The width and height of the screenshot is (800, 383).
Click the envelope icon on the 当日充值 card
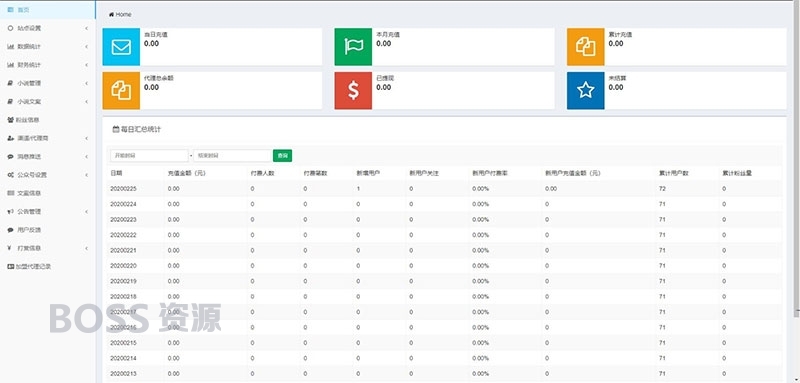coord(121,47)
